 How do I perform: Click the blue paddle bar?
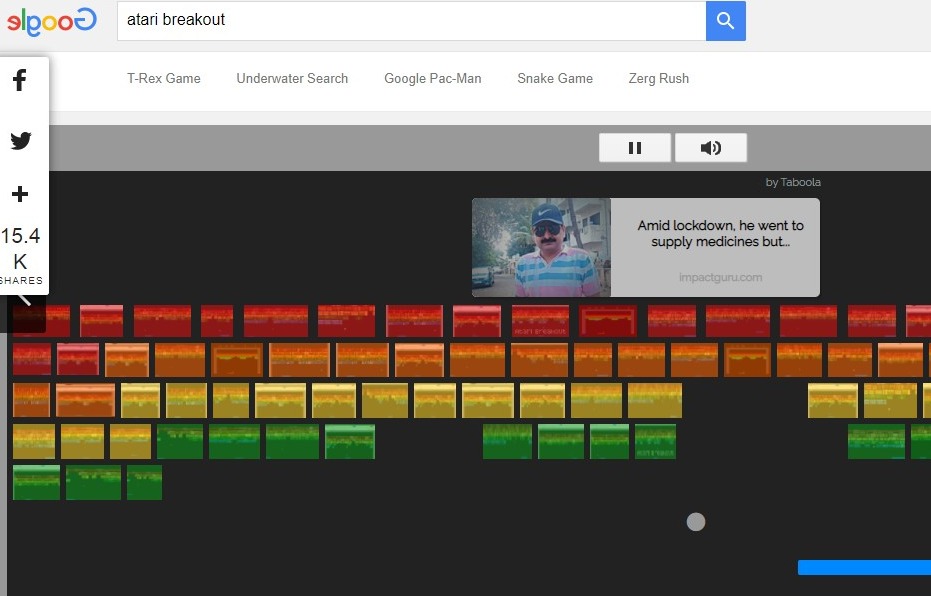[864, 568]
